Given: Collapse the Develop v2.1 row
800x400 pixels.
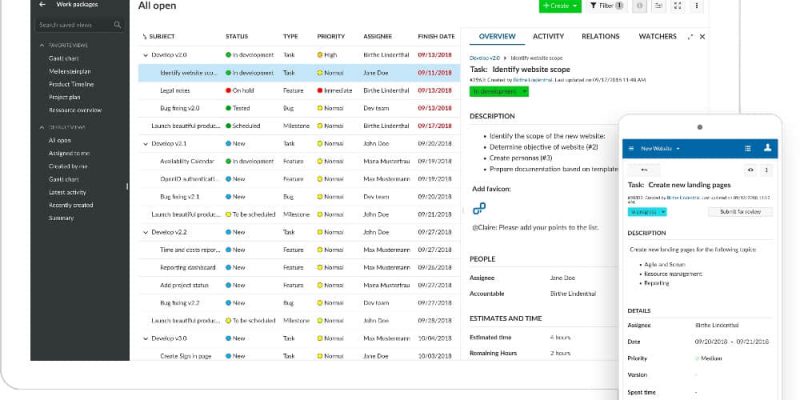Looking at the screenshot, I should [x=145, y=144].
